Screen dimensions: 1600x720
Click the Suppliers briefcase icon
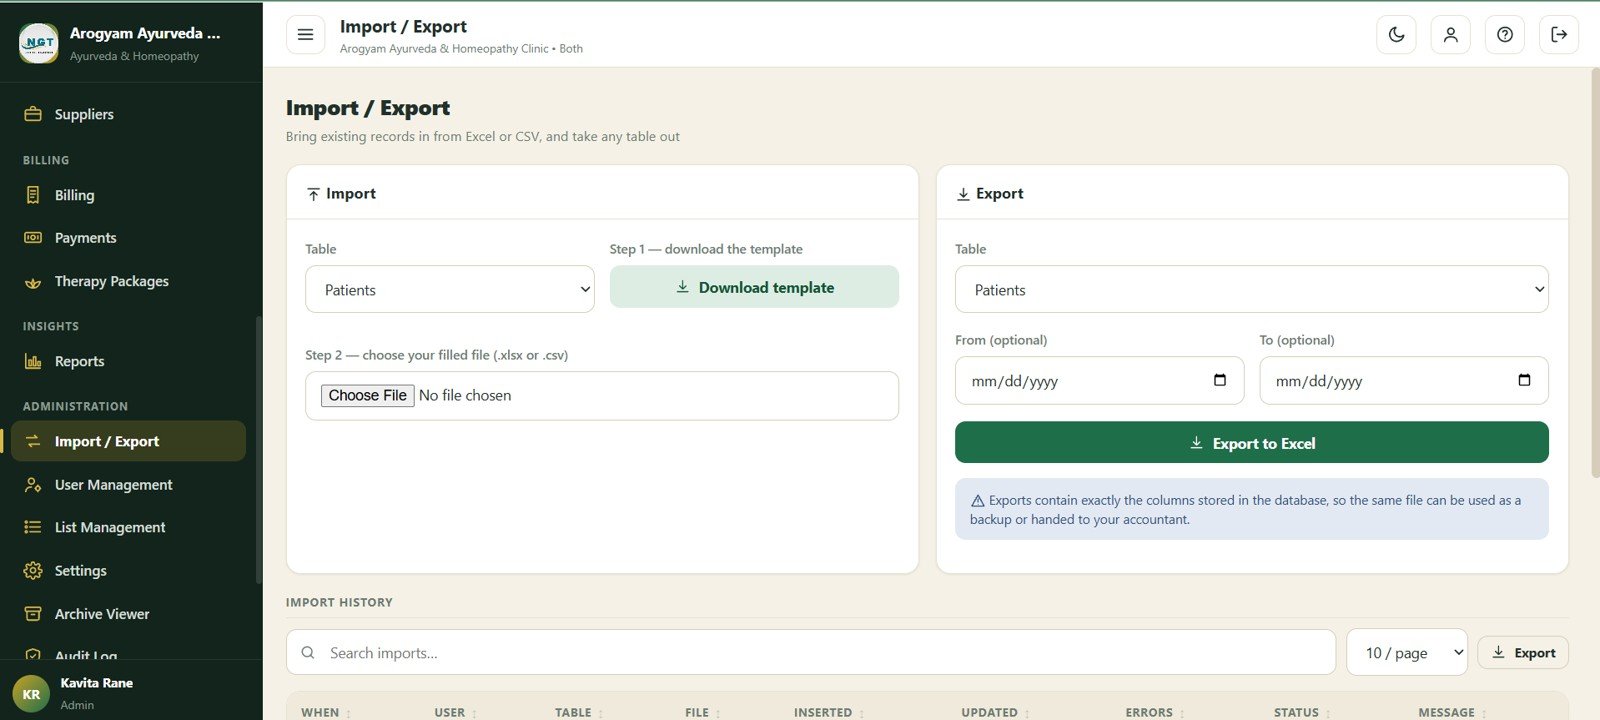tap(33, 114)
